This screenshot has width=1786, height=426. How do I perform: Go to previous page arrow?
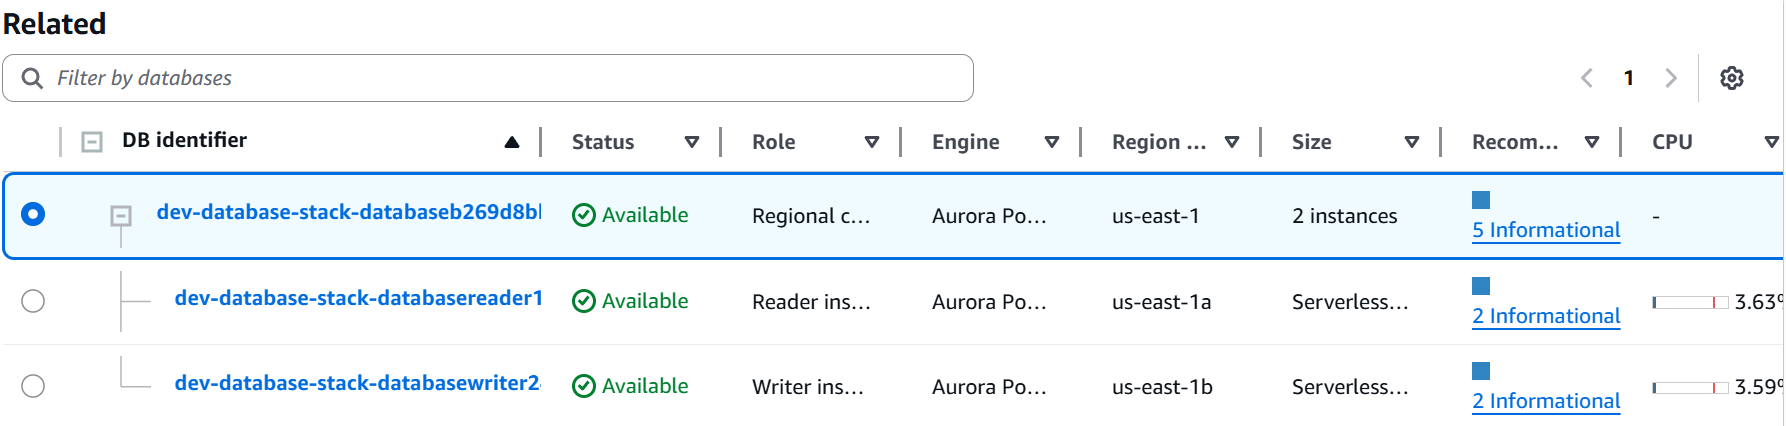click(1587, 78)
